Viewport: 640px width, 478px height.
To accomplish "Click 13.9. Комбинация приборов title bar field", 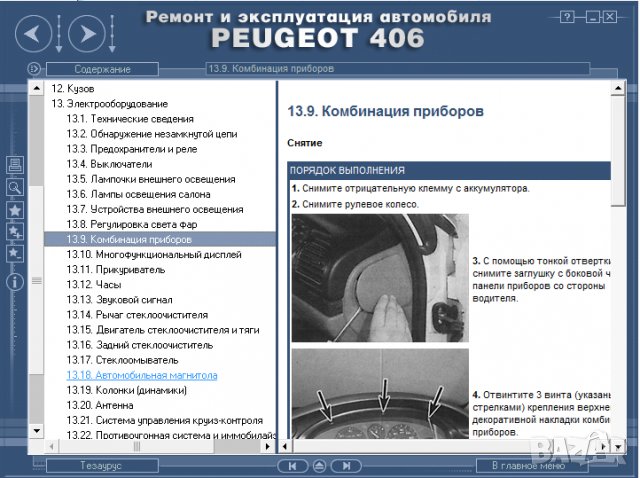I will [x=398, y=69].
